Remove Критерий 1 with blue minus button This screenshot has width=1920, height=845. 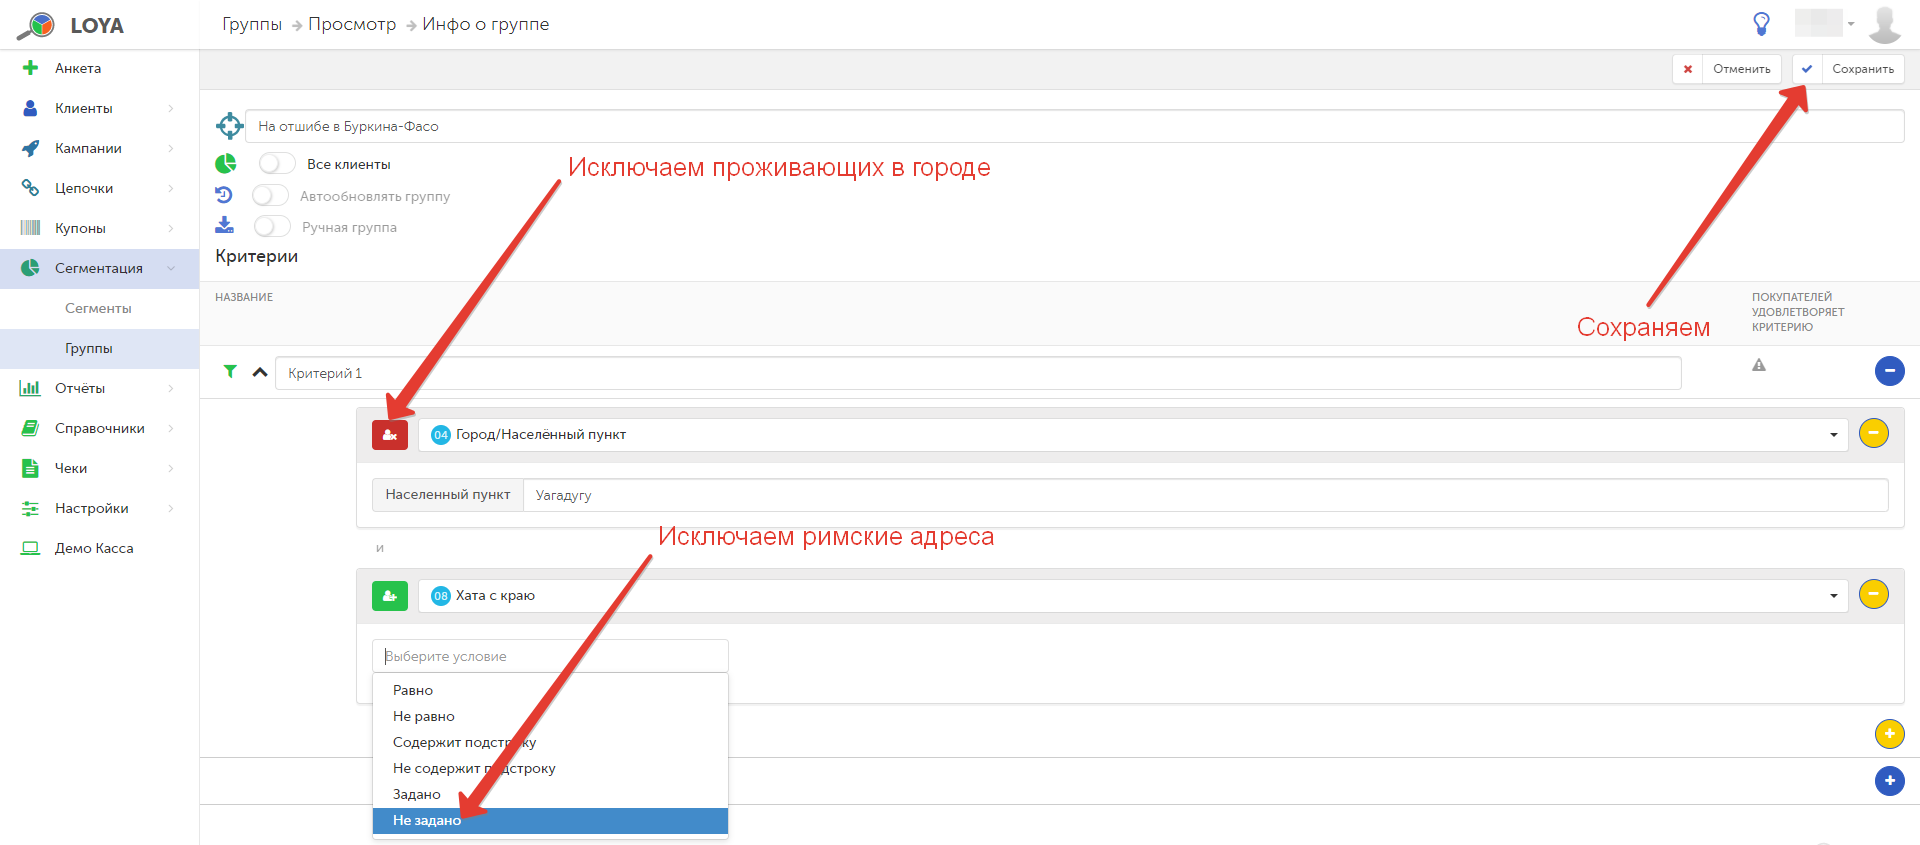coord(1889,371)
